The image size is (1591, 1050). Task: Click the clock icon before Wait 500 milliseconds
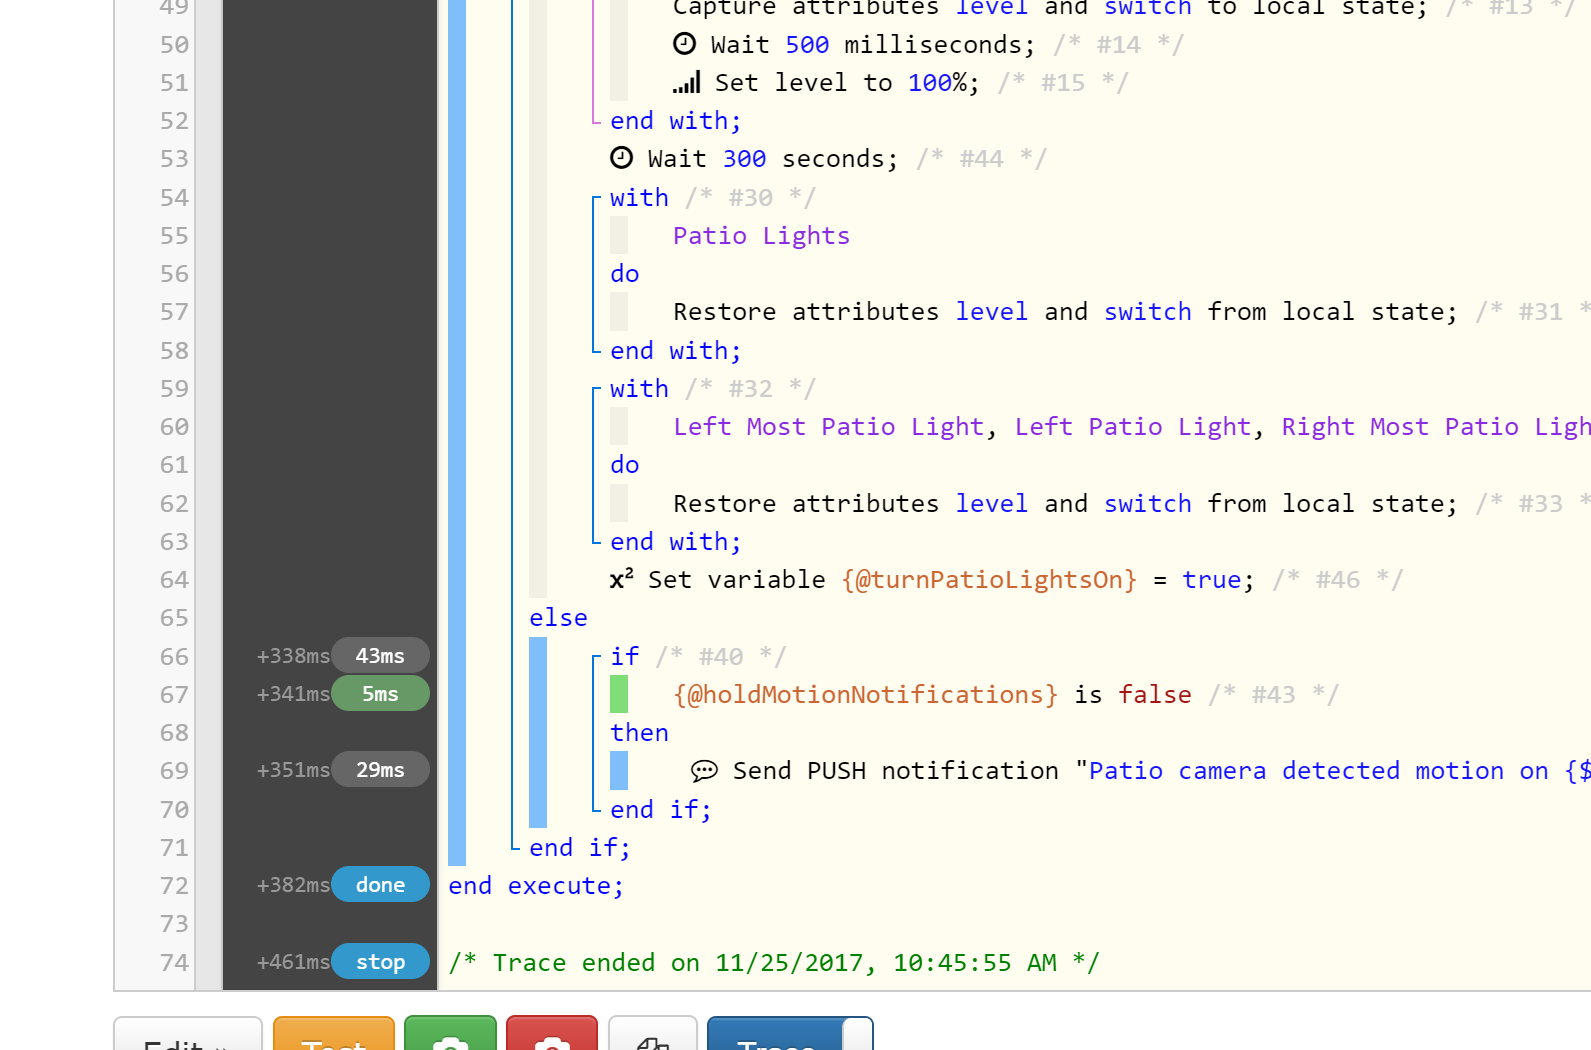click(684, 44)
